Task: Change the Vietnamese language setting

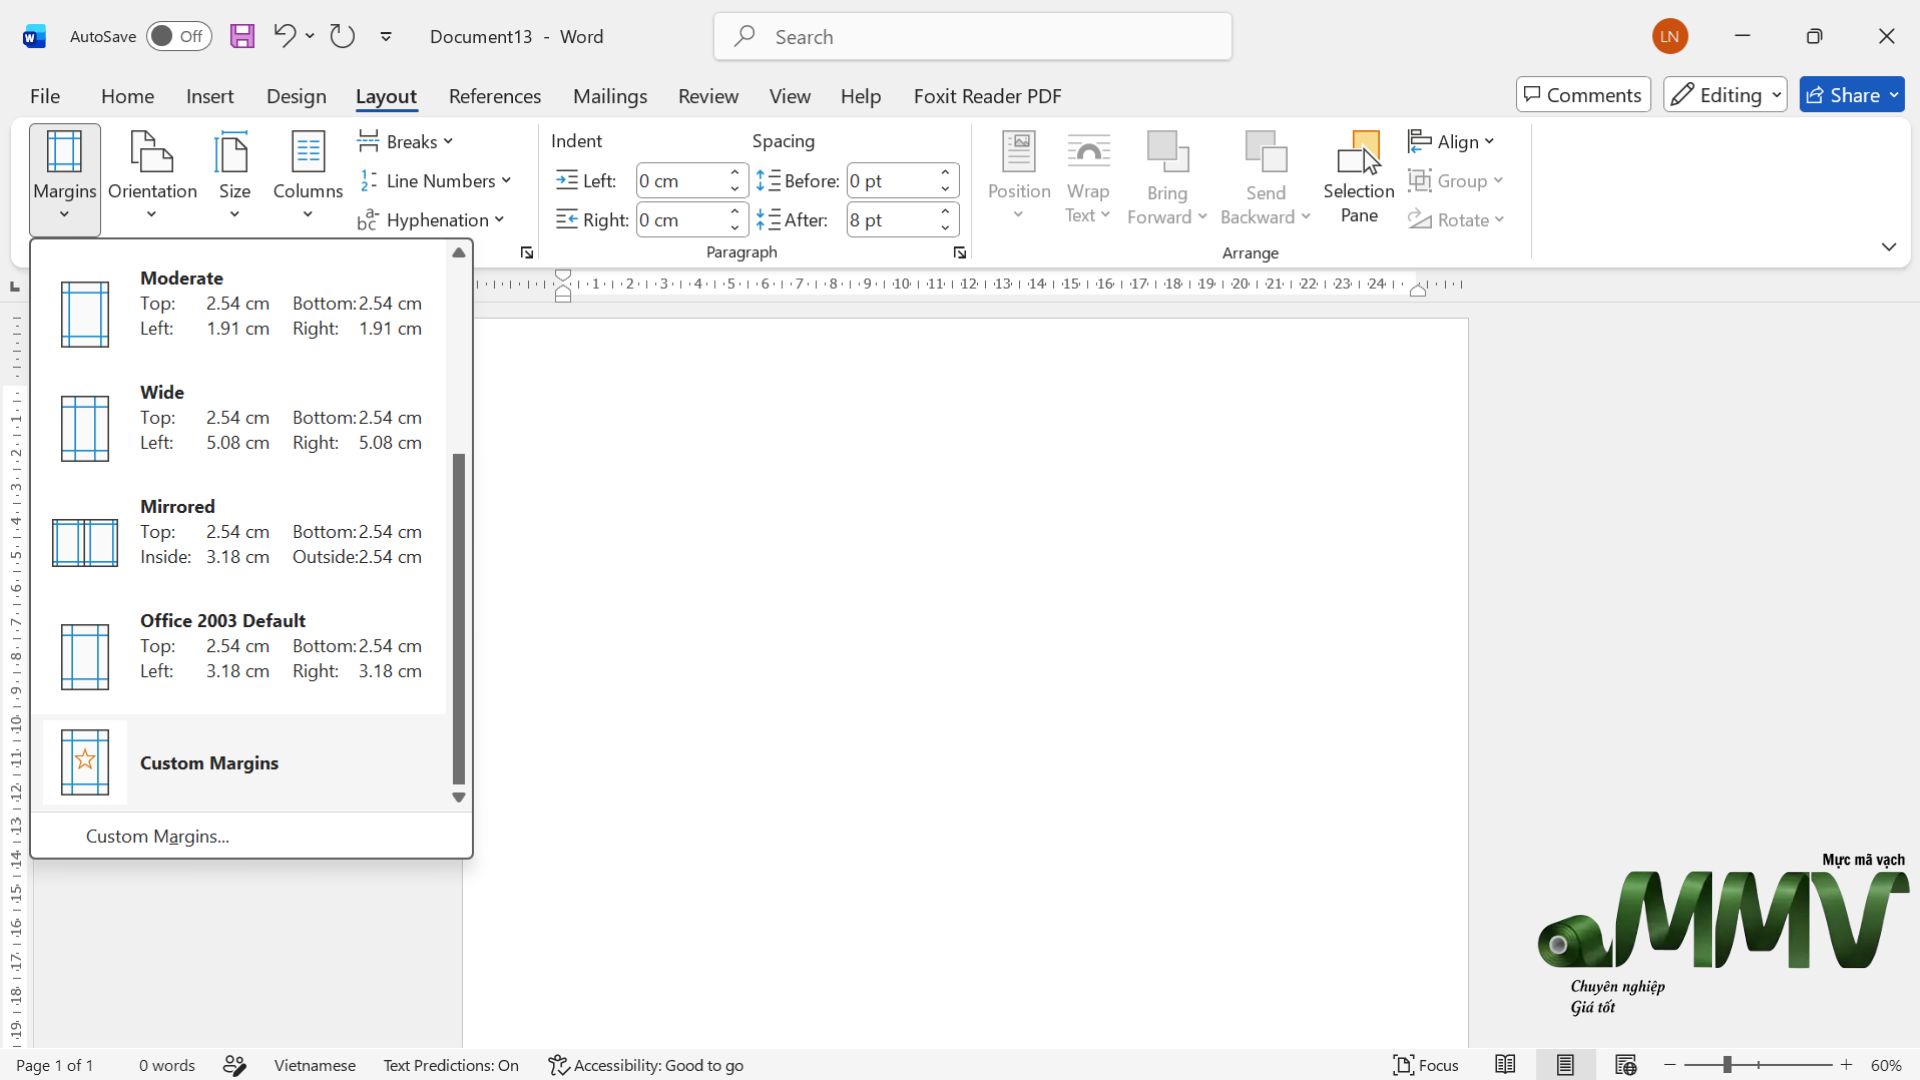Action: point(315,1066)
